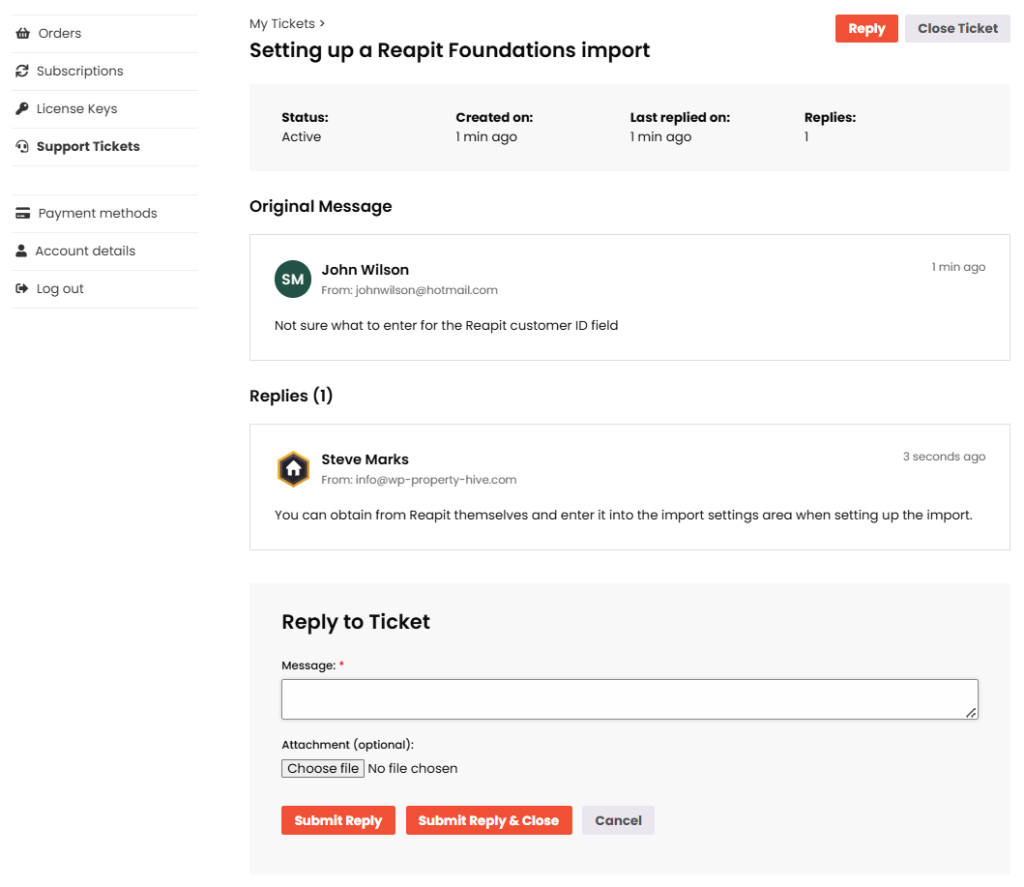
Task: Click the '3 seconds ago' timestamp
Action: tap(944, 457)
